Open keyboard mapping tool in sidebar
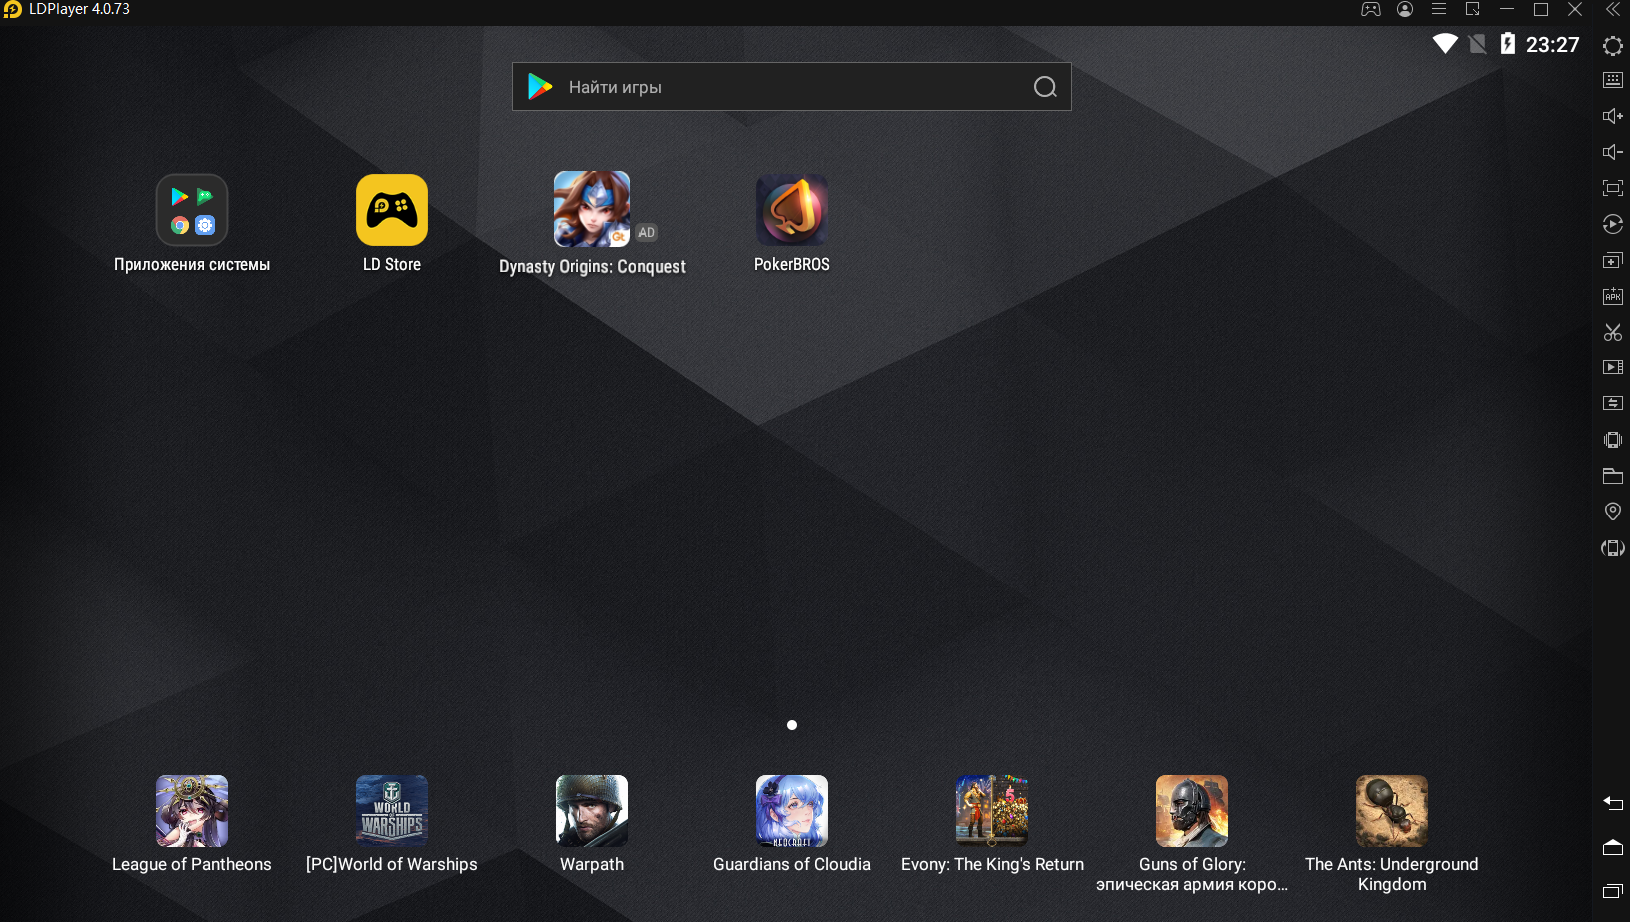 [1613, 80]
